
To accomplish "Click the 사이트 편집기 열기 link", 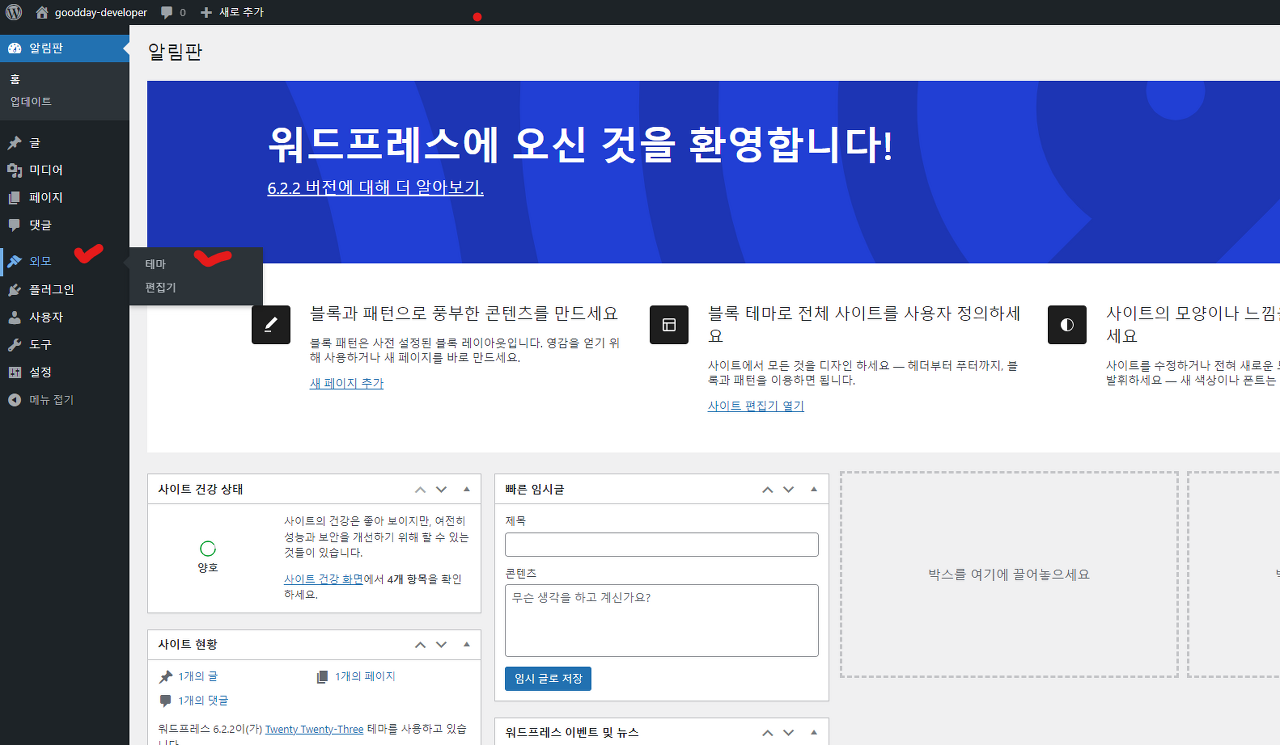I will [x=756, y=406].
